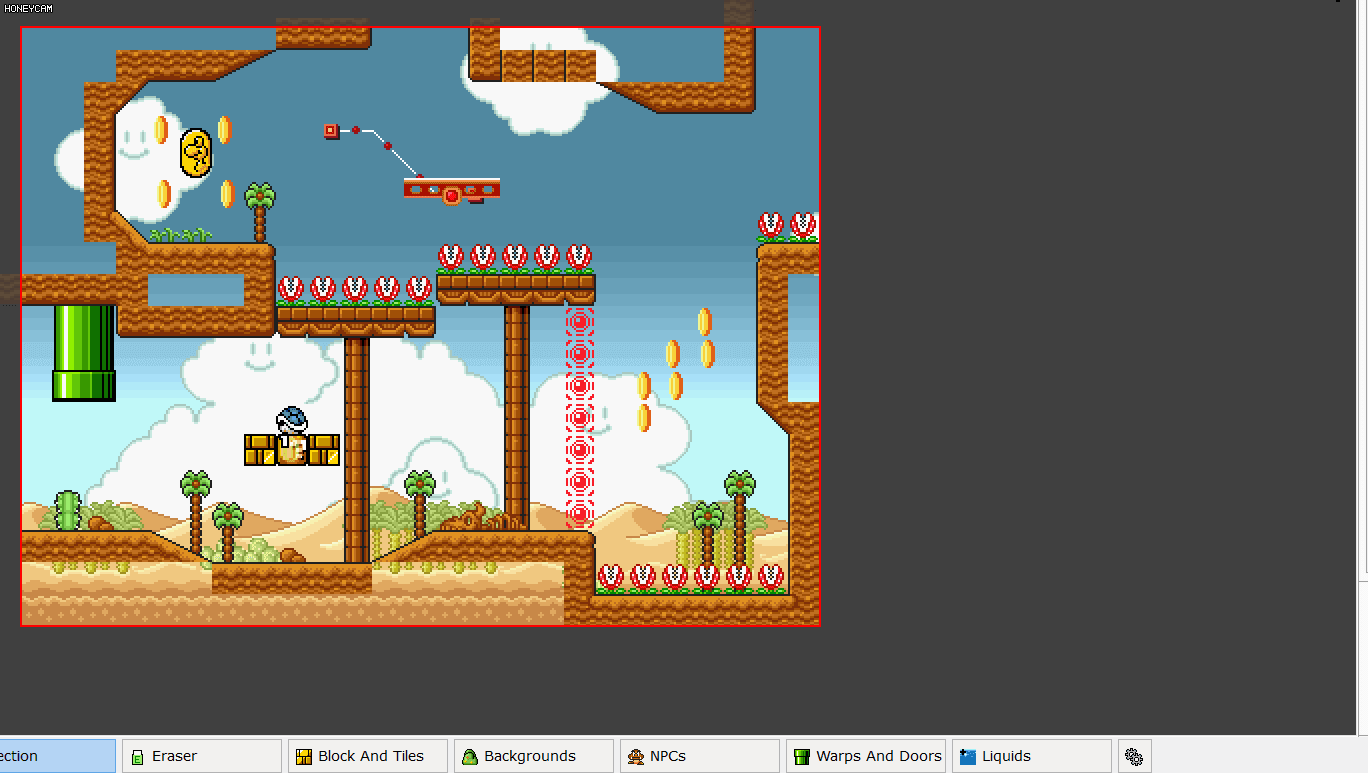Open the NPCs toolbox
Screen dimensions: 1368x773
[x=700, y=756]
